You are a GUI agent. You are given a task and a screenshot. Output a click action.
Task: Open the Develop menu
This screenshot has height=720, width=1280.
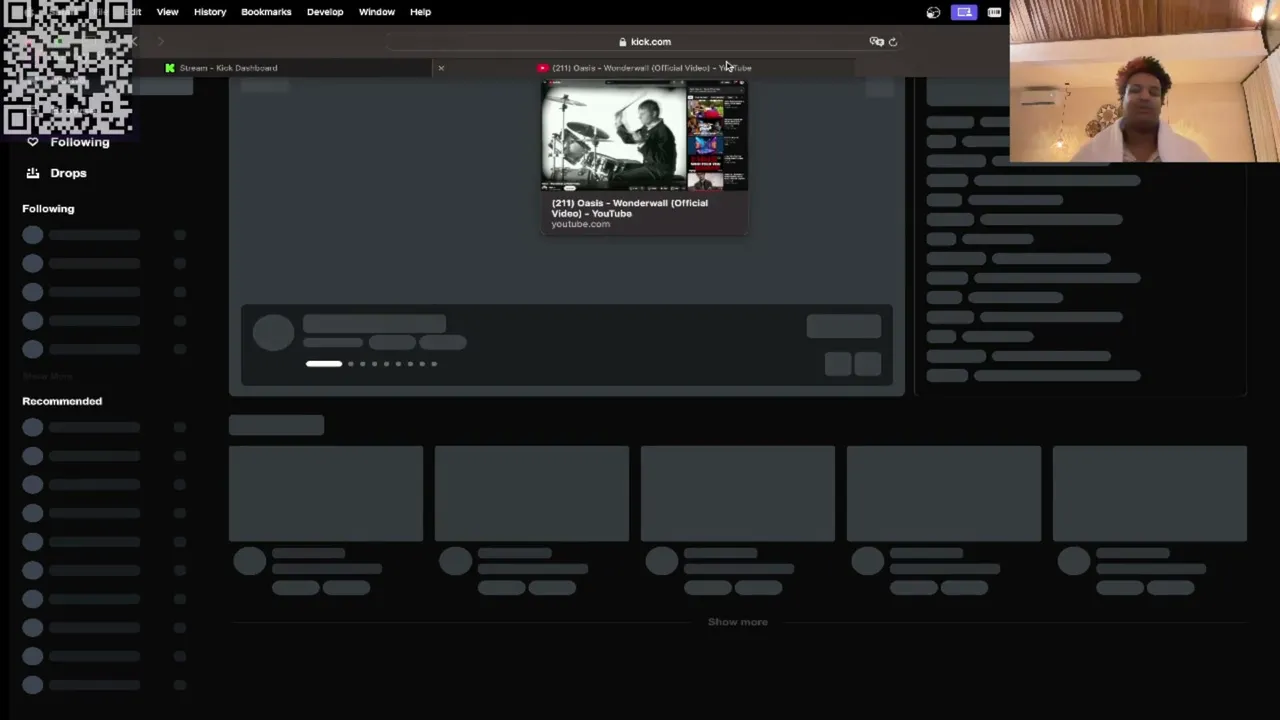325,12
